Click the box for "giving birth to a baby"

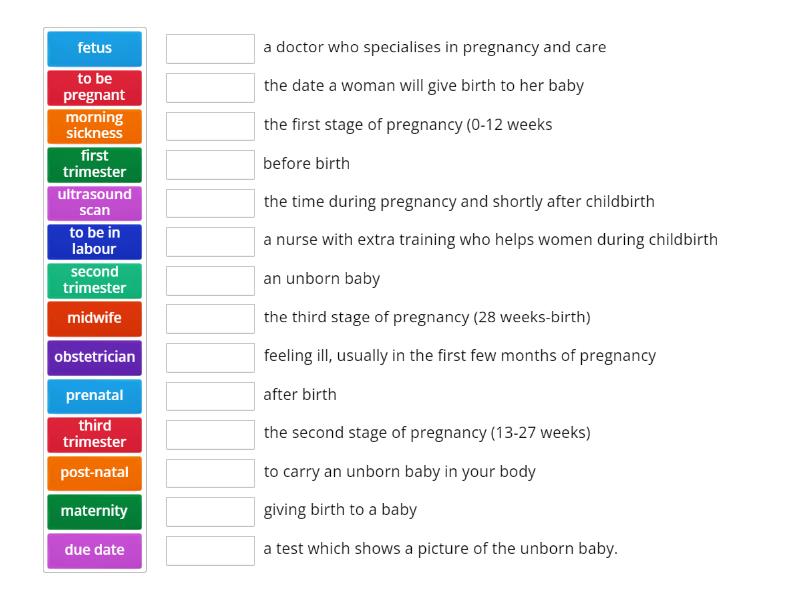click(x=210, y=510)
